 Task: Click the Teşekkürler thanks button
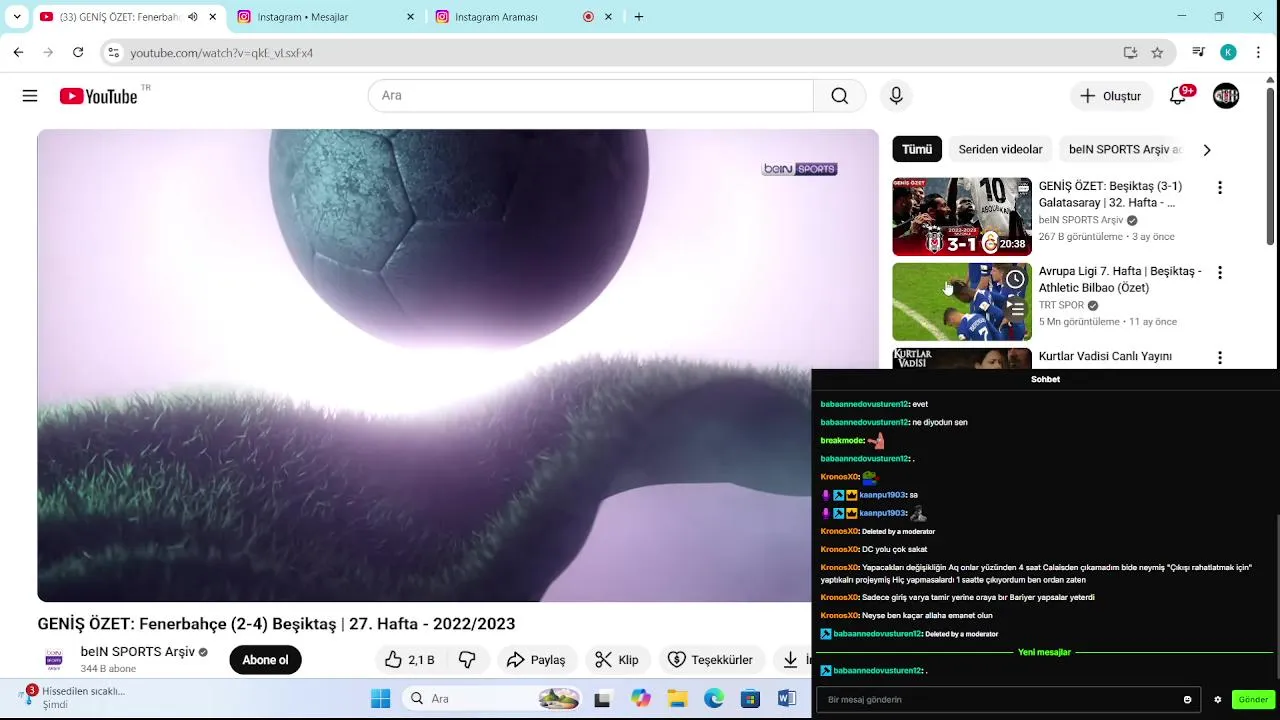point(710,660)
